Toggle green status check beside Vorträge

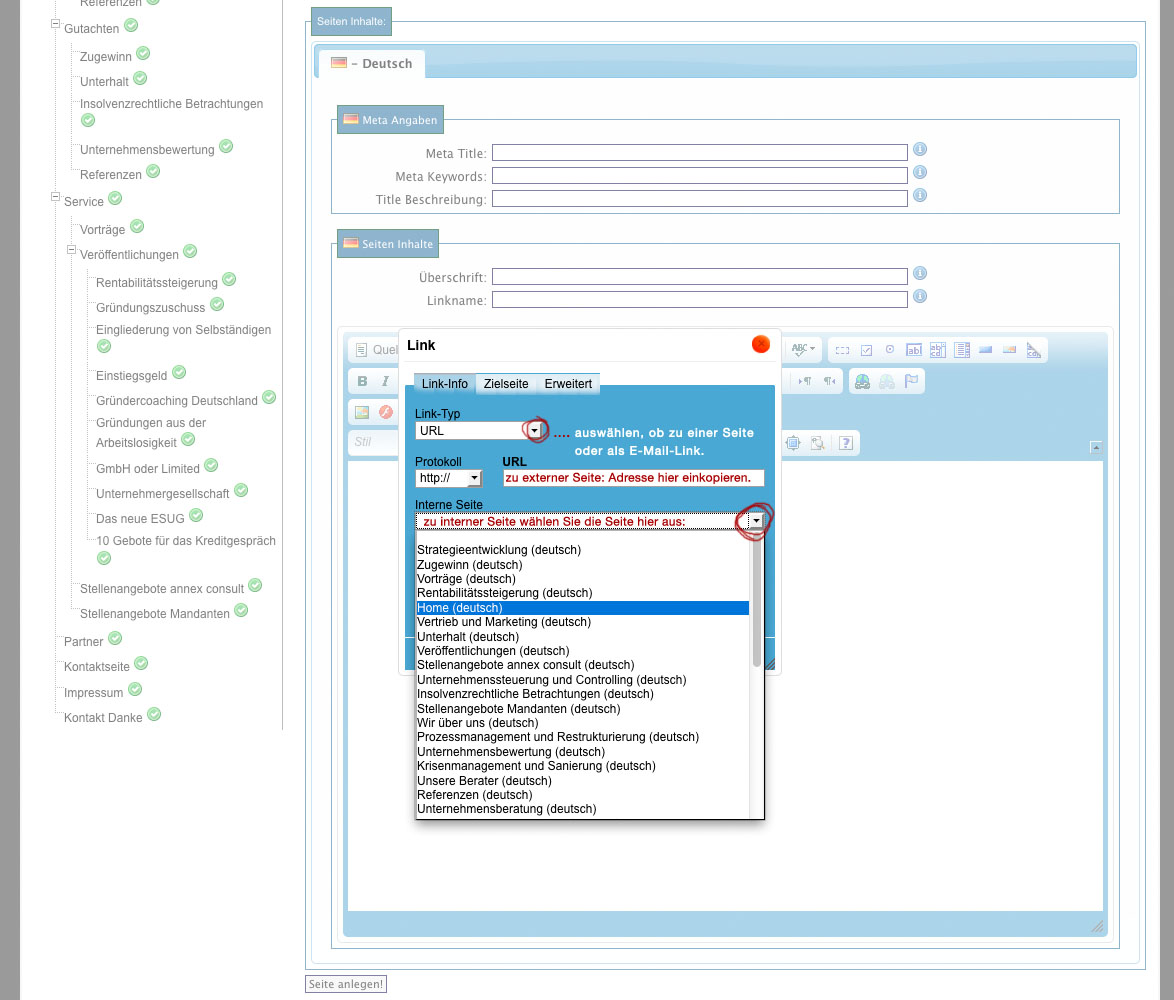tap(137, 227)
